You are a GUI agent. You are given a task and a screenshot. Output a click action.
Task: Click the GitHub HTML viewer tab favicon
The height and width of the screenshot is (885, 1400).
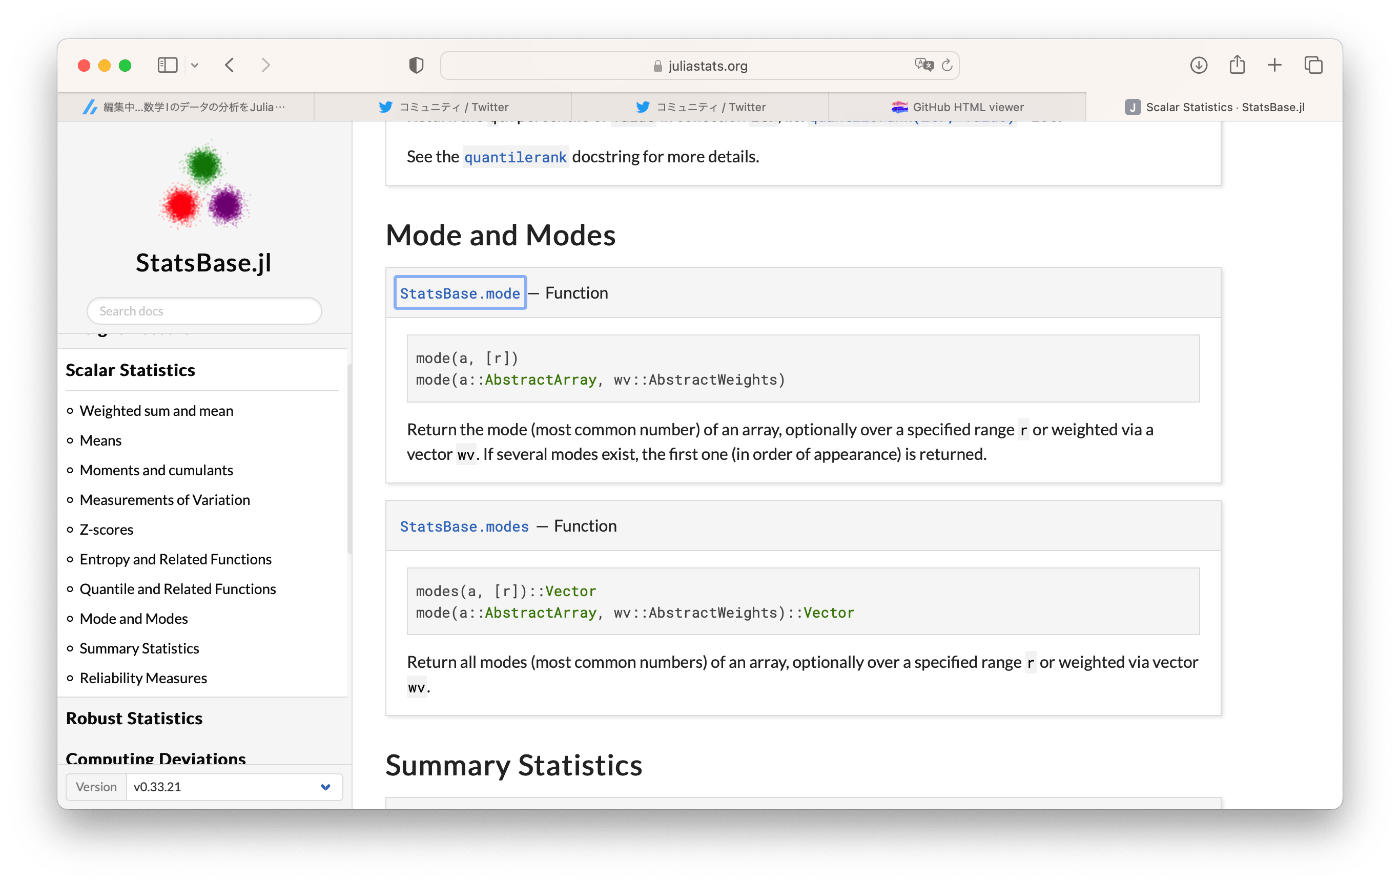pos(900,107)
